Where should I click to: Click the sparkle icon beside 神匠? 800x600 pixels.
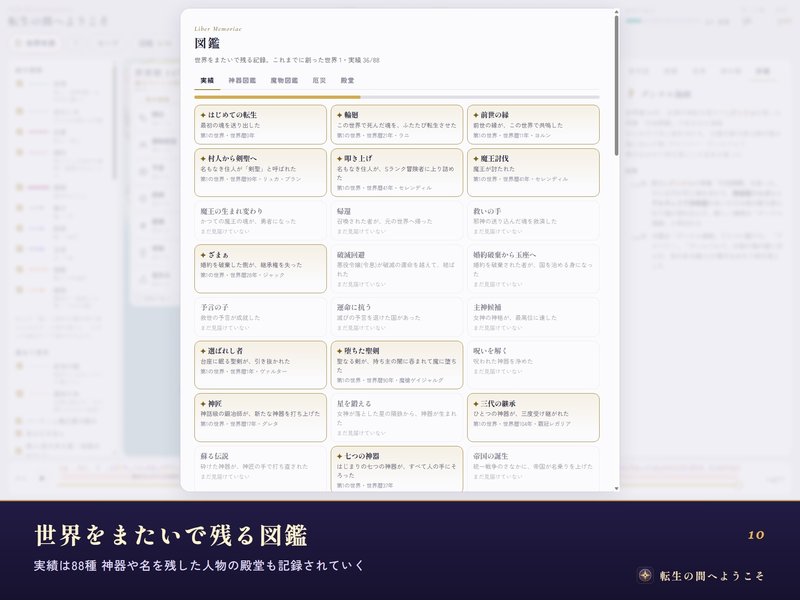tap(203, 404)
